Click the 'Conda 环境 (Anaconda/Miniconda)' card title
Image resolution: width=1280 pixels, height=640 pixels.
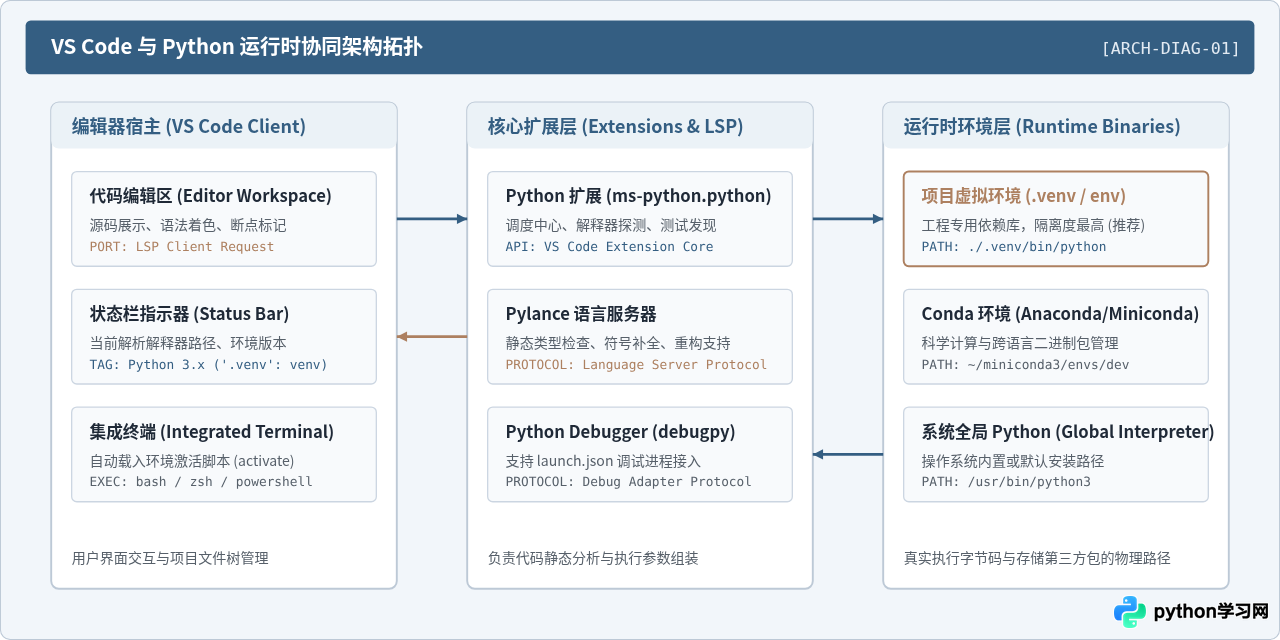tap(1060, 314)
